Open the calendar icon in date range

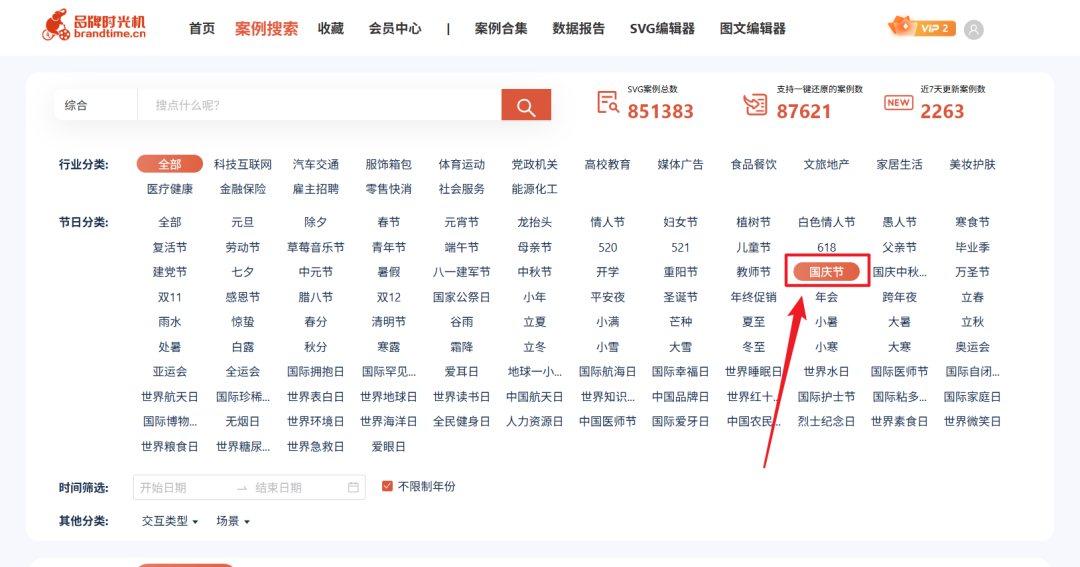353,487
